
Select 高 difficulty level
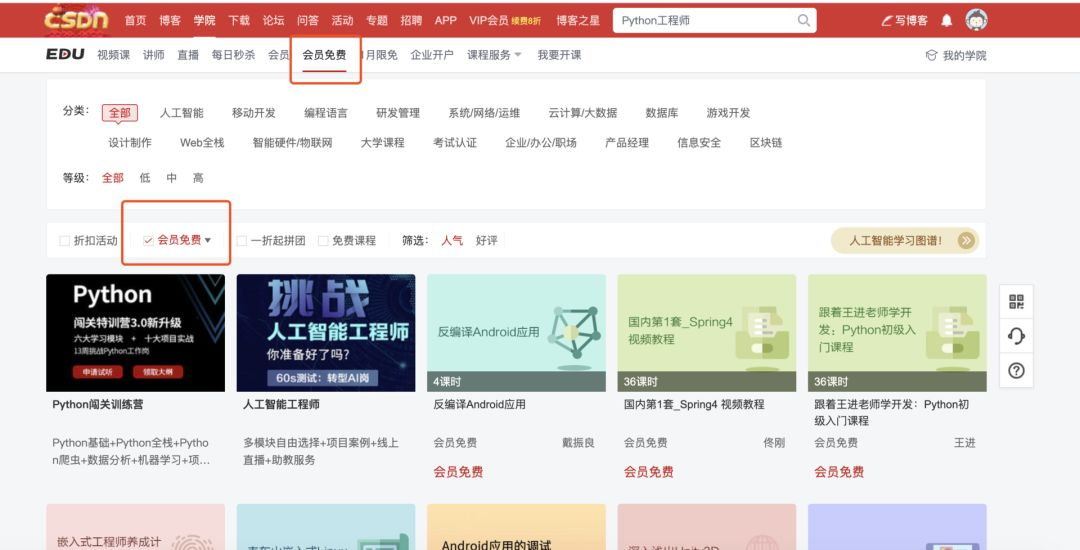(x=198, y=178)
